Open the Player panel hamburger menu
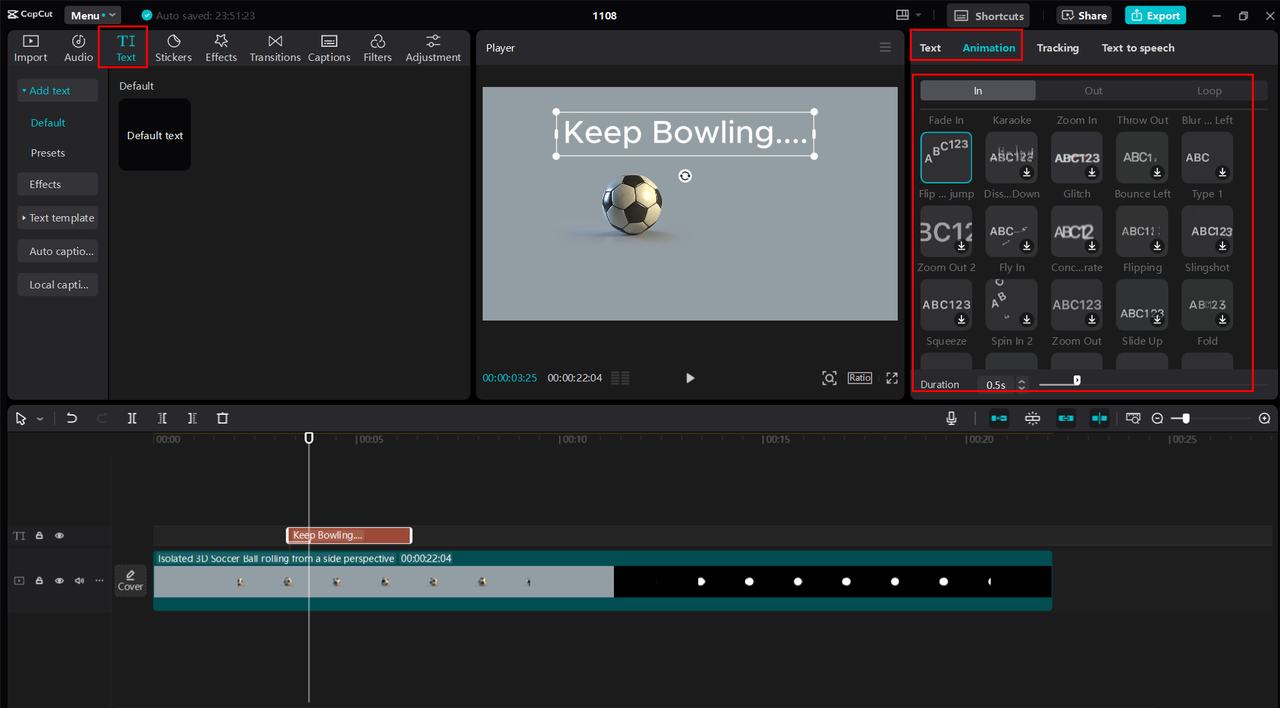Viewport: 1280px width, 708px height. click(885, 48)
